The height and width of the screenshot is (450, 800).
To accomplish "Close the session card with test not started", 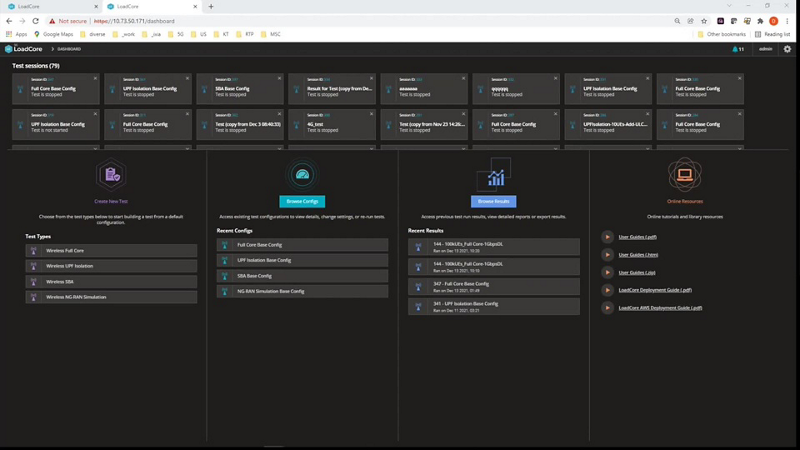I will click(x=95, y=114).
